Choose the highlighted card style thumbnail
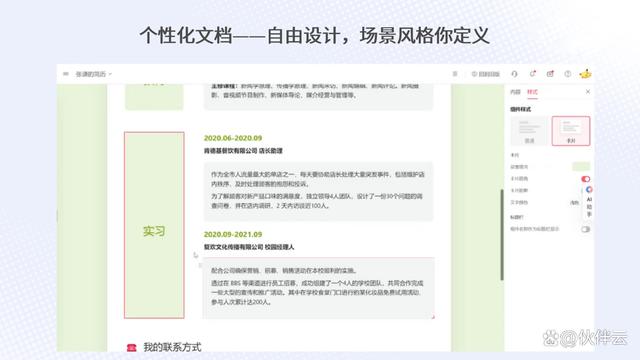The height and width of the screenshot is (360, 640). pos(571,131)
